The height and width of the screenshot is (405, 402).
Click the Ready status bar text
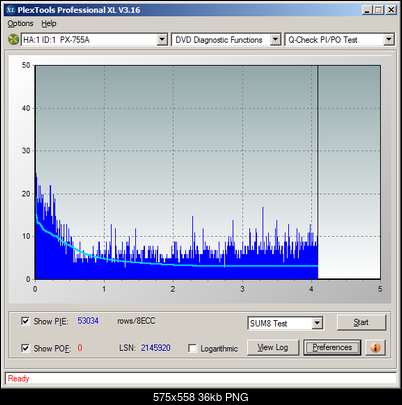point(19,379)
